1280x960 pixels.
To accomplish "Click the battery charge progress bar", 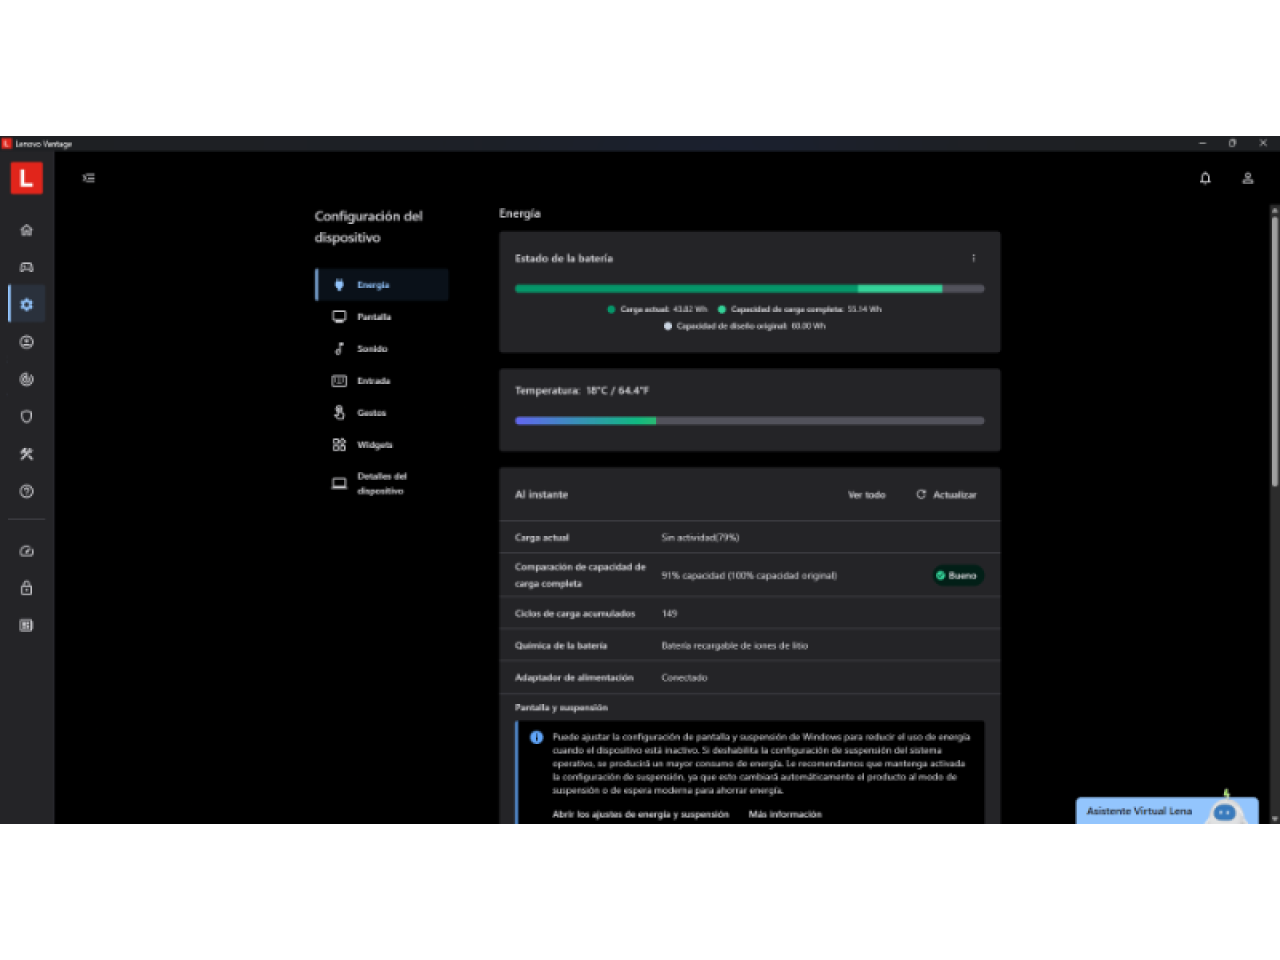I will 749,289.
